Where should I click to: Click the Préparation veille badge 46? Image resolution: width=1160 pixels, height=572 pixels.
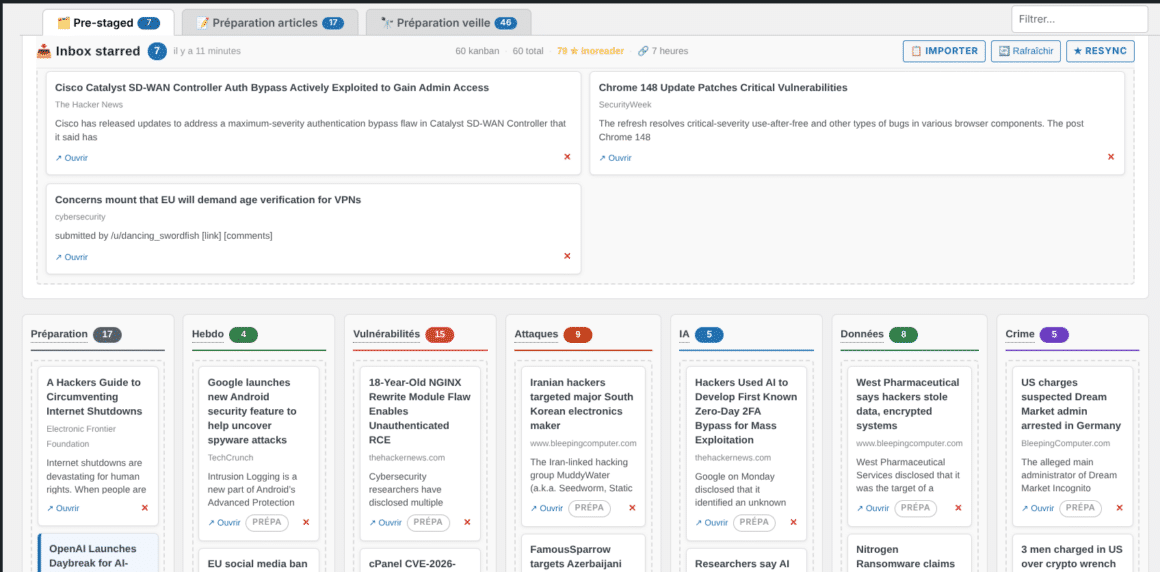click(x=506, y=23)
